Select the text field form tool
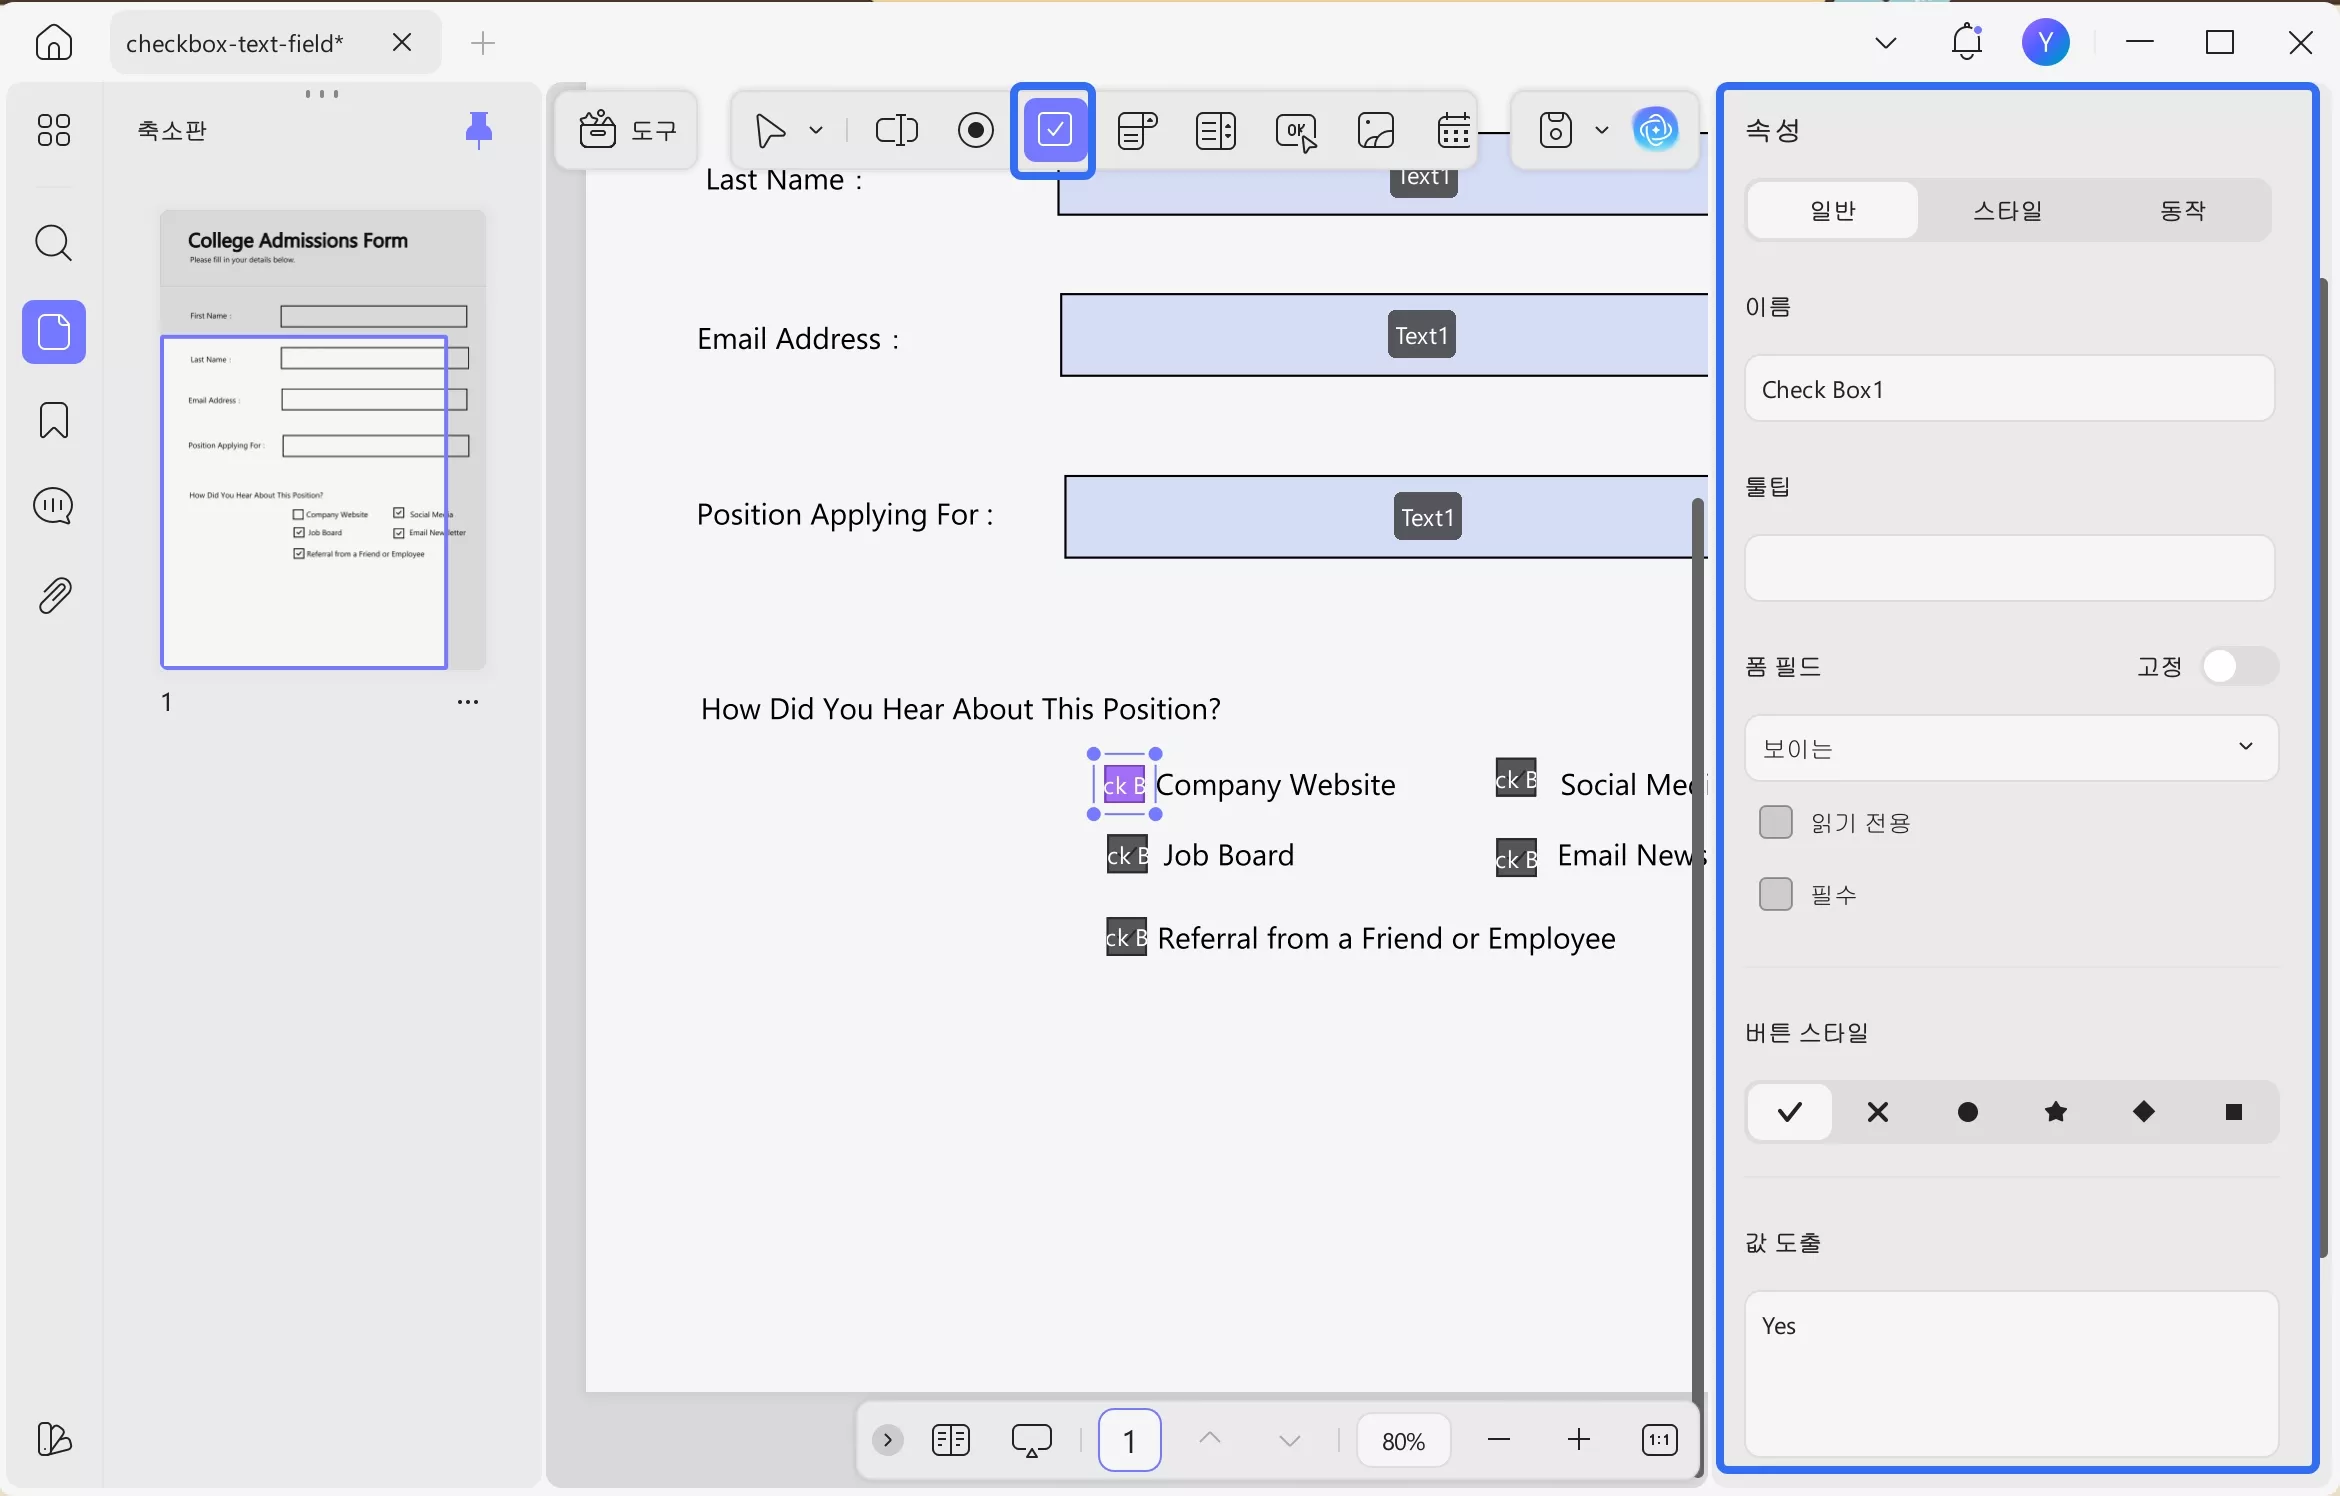 click(x=896, y=130)
